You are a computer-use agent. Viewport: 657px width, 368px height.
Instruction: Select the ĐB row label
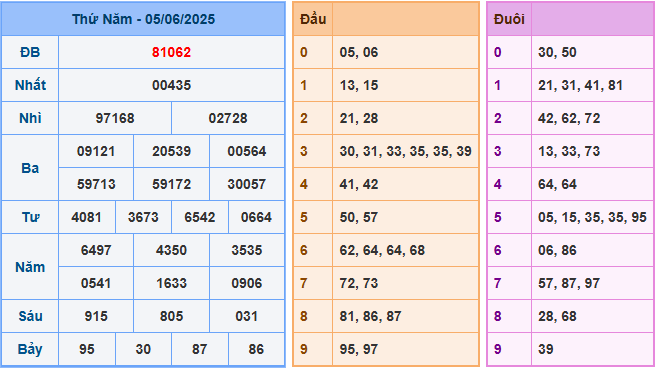coord(30,52)
